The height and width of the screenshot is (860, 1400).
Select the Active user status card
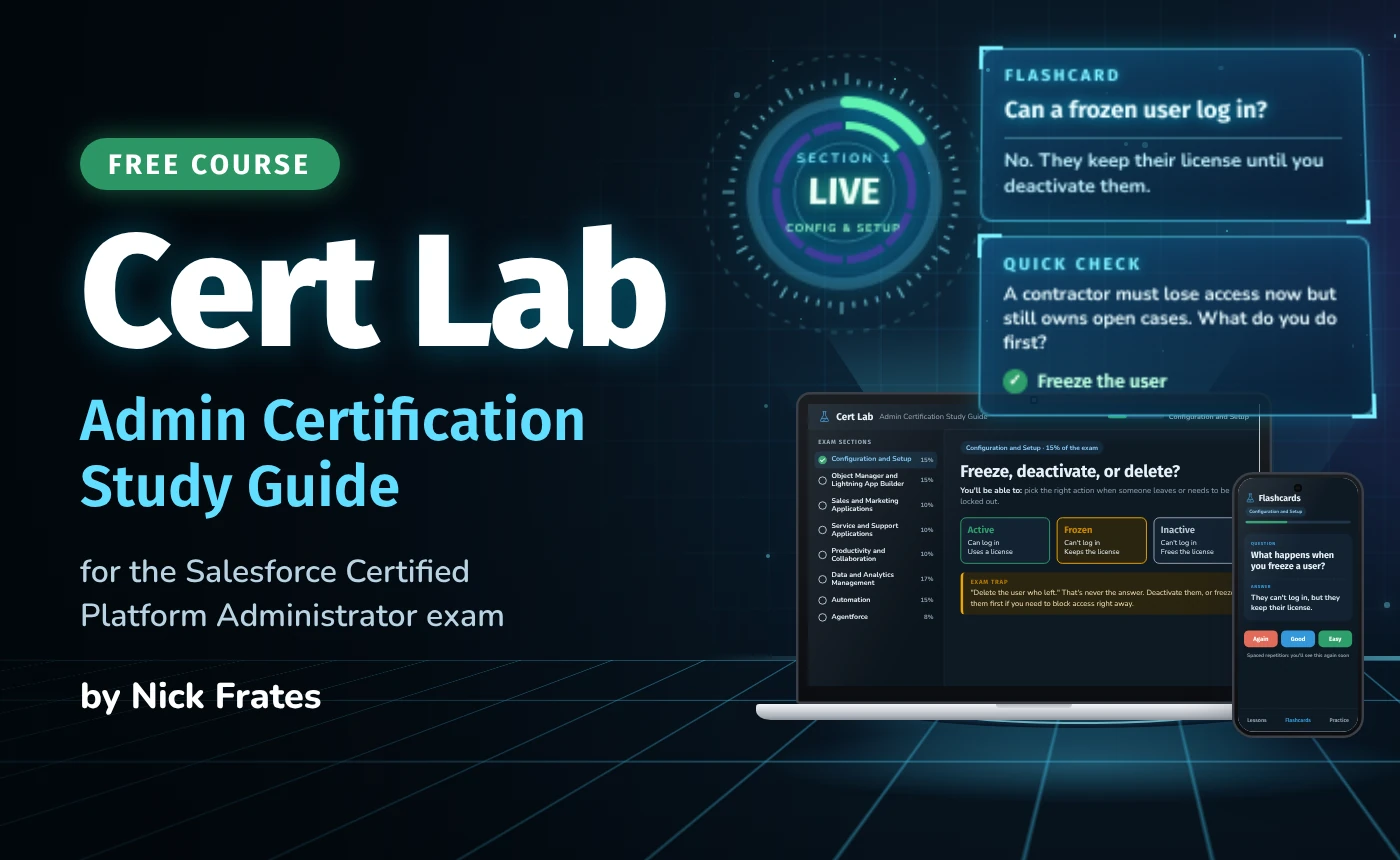[x=1005, y=540]
